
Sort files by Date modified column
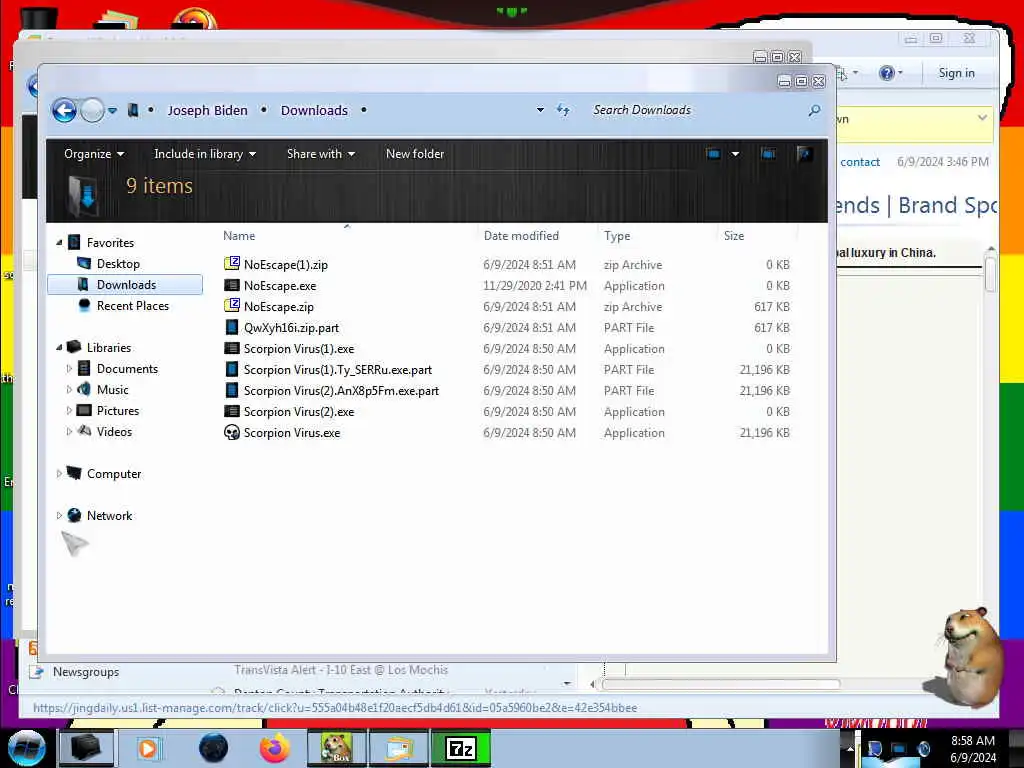[x=521, y=236]
